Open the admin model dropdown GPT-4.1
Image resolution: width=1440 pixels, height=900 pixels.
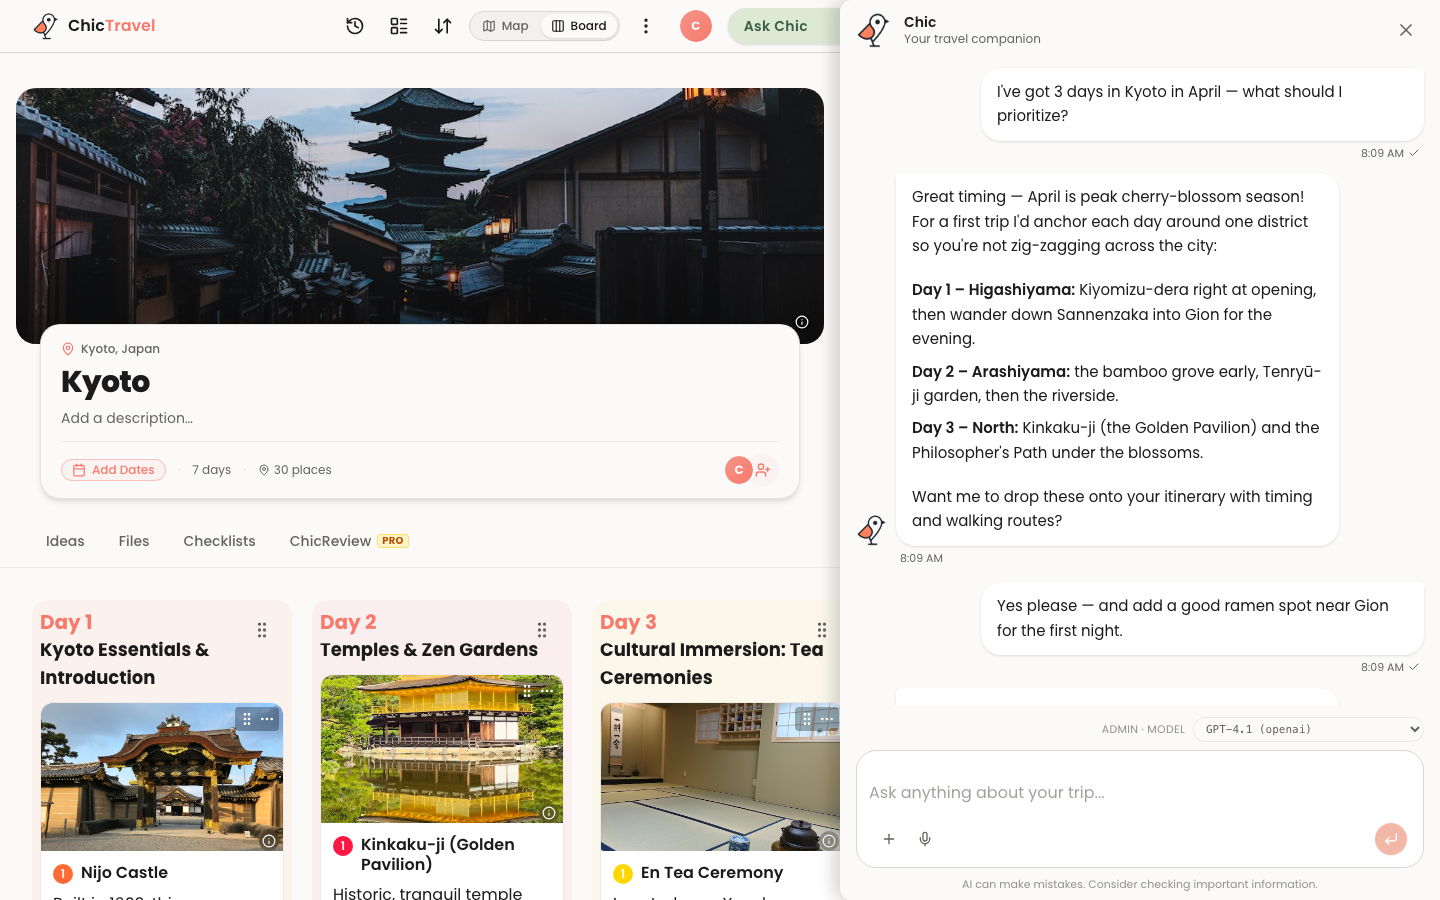click(1310, 729)
